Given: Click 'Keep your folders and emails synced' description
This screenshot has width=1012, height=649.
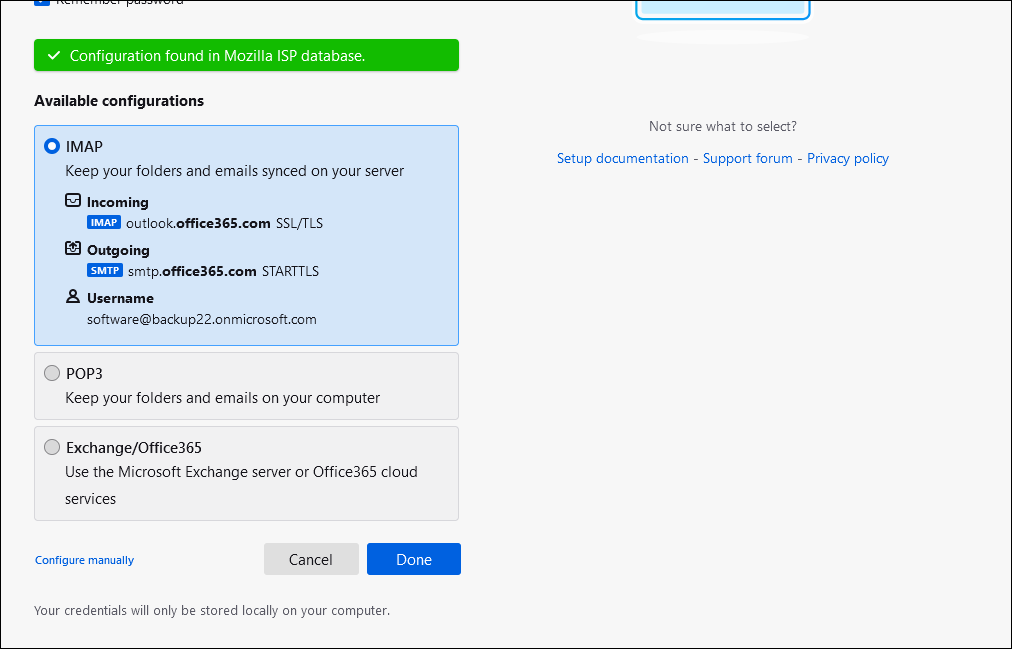Looking at the screenshot, I should point(235,171).
